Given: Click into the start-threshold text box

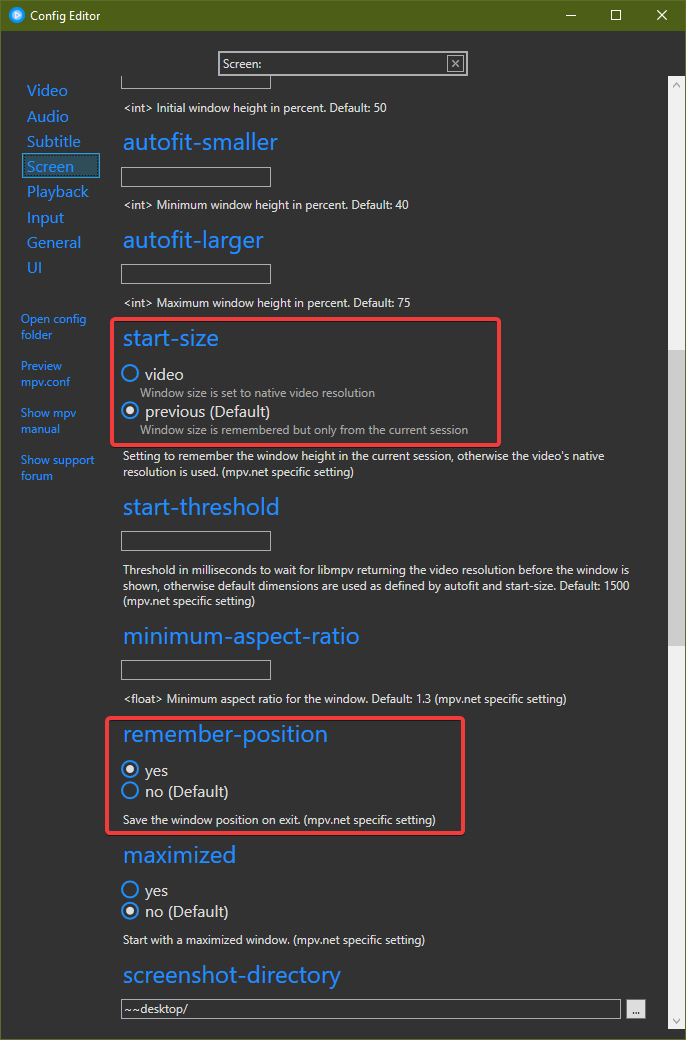Looking at the screenshot, I should coord(196,541).
